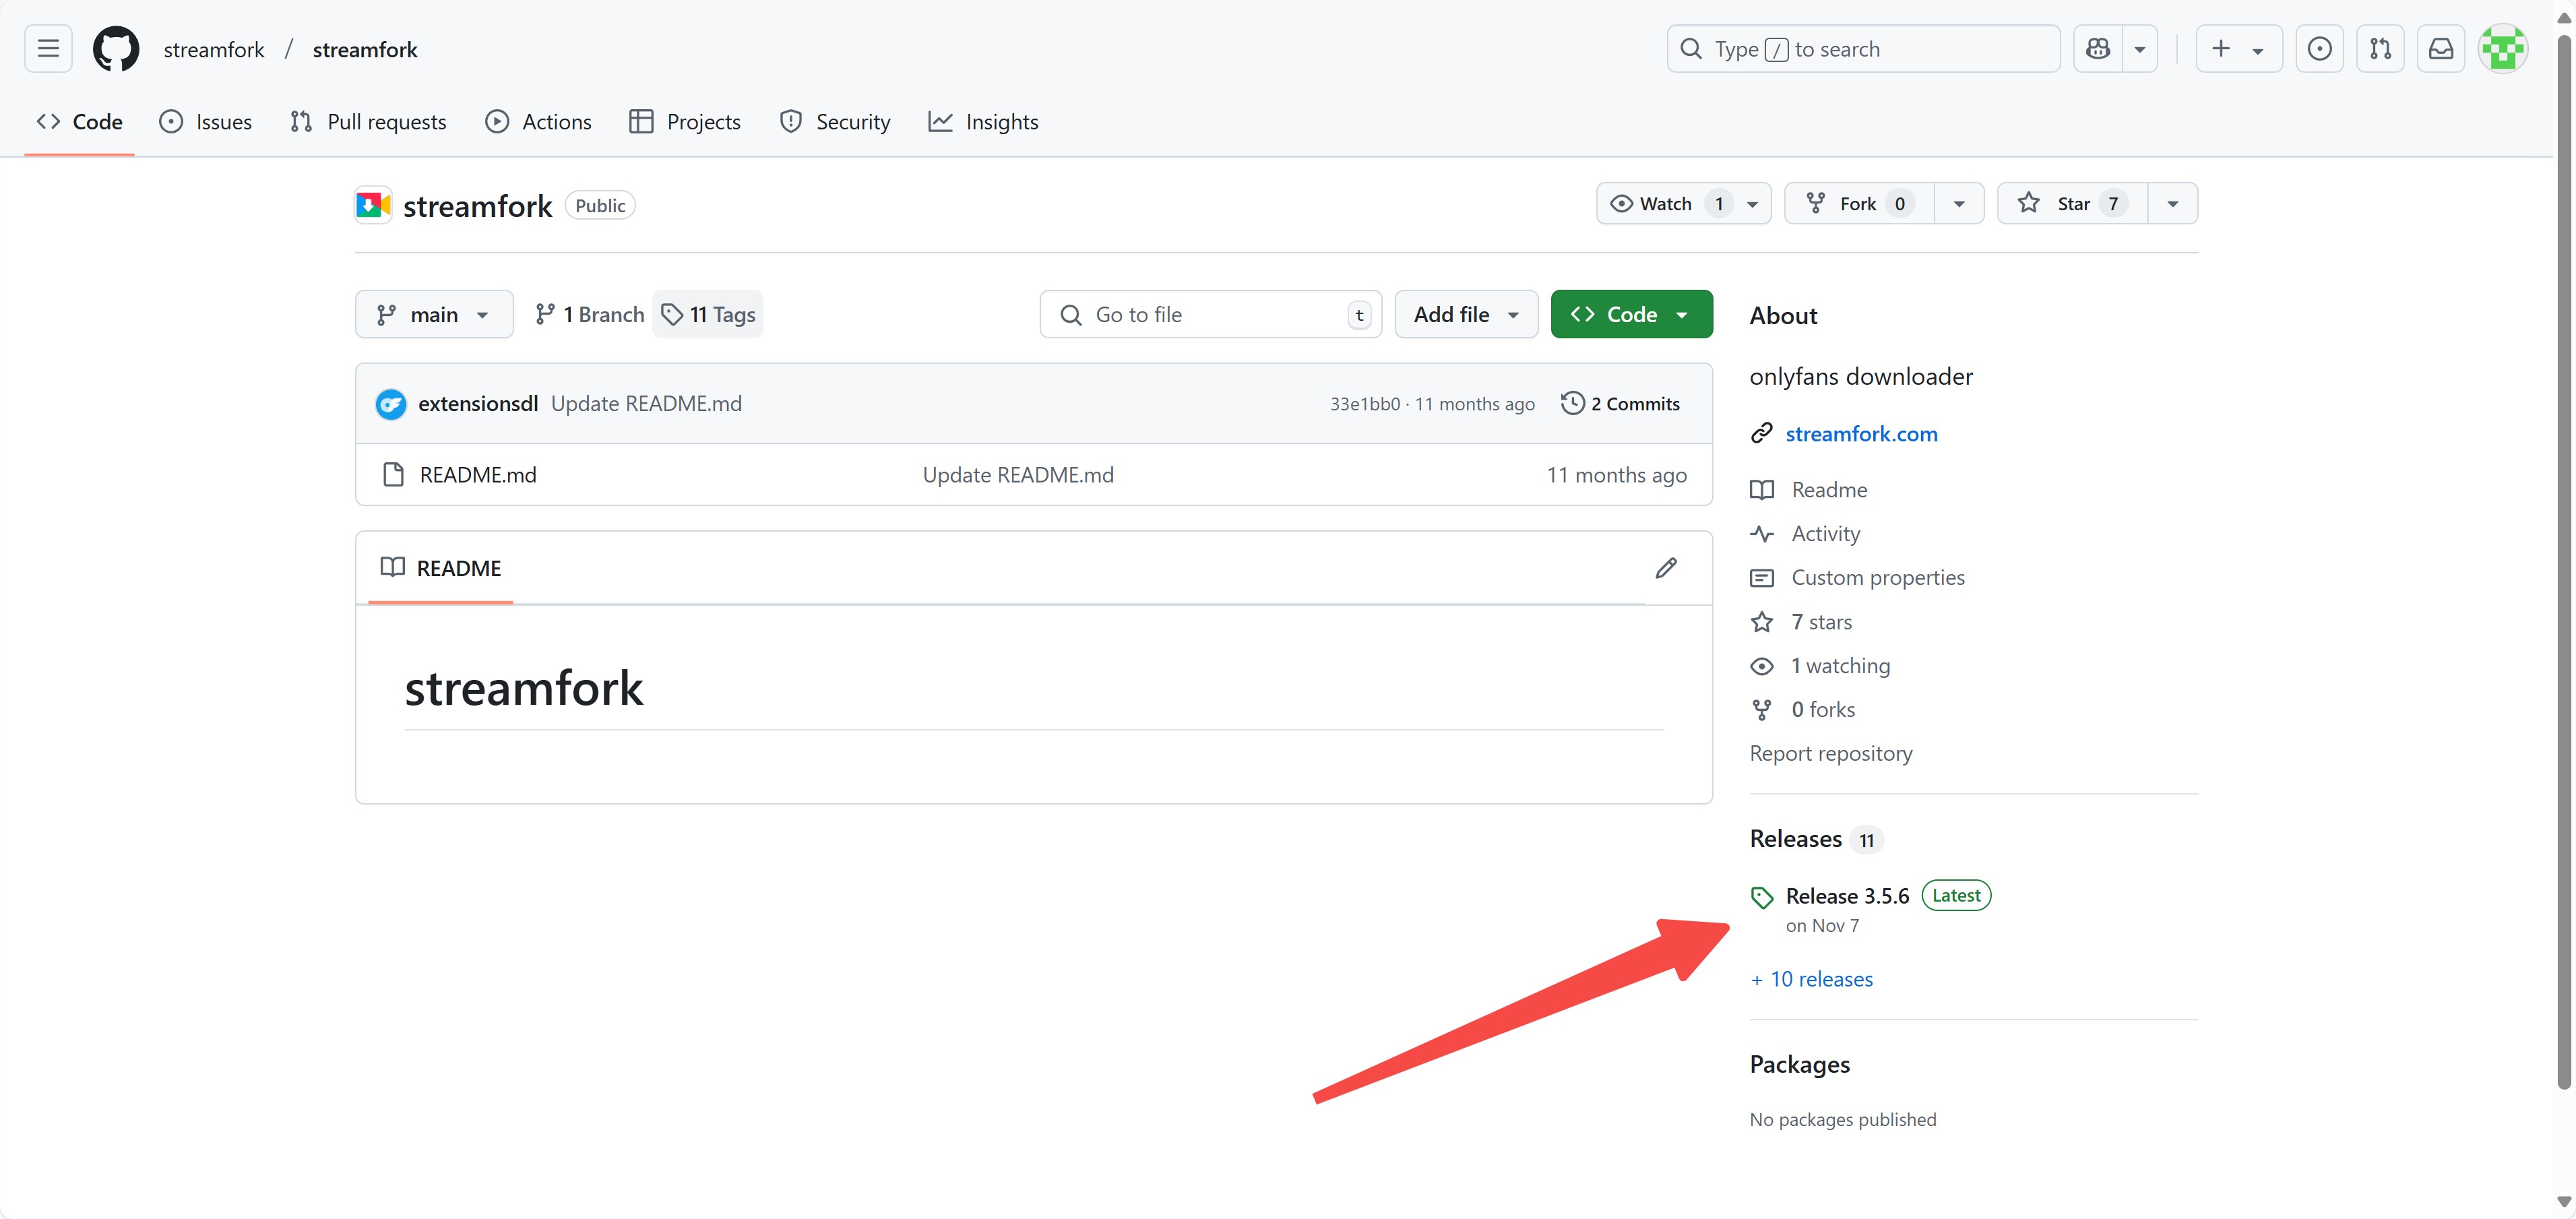
Task: Select the README tab in file viewer
Action: pos(441,568)
